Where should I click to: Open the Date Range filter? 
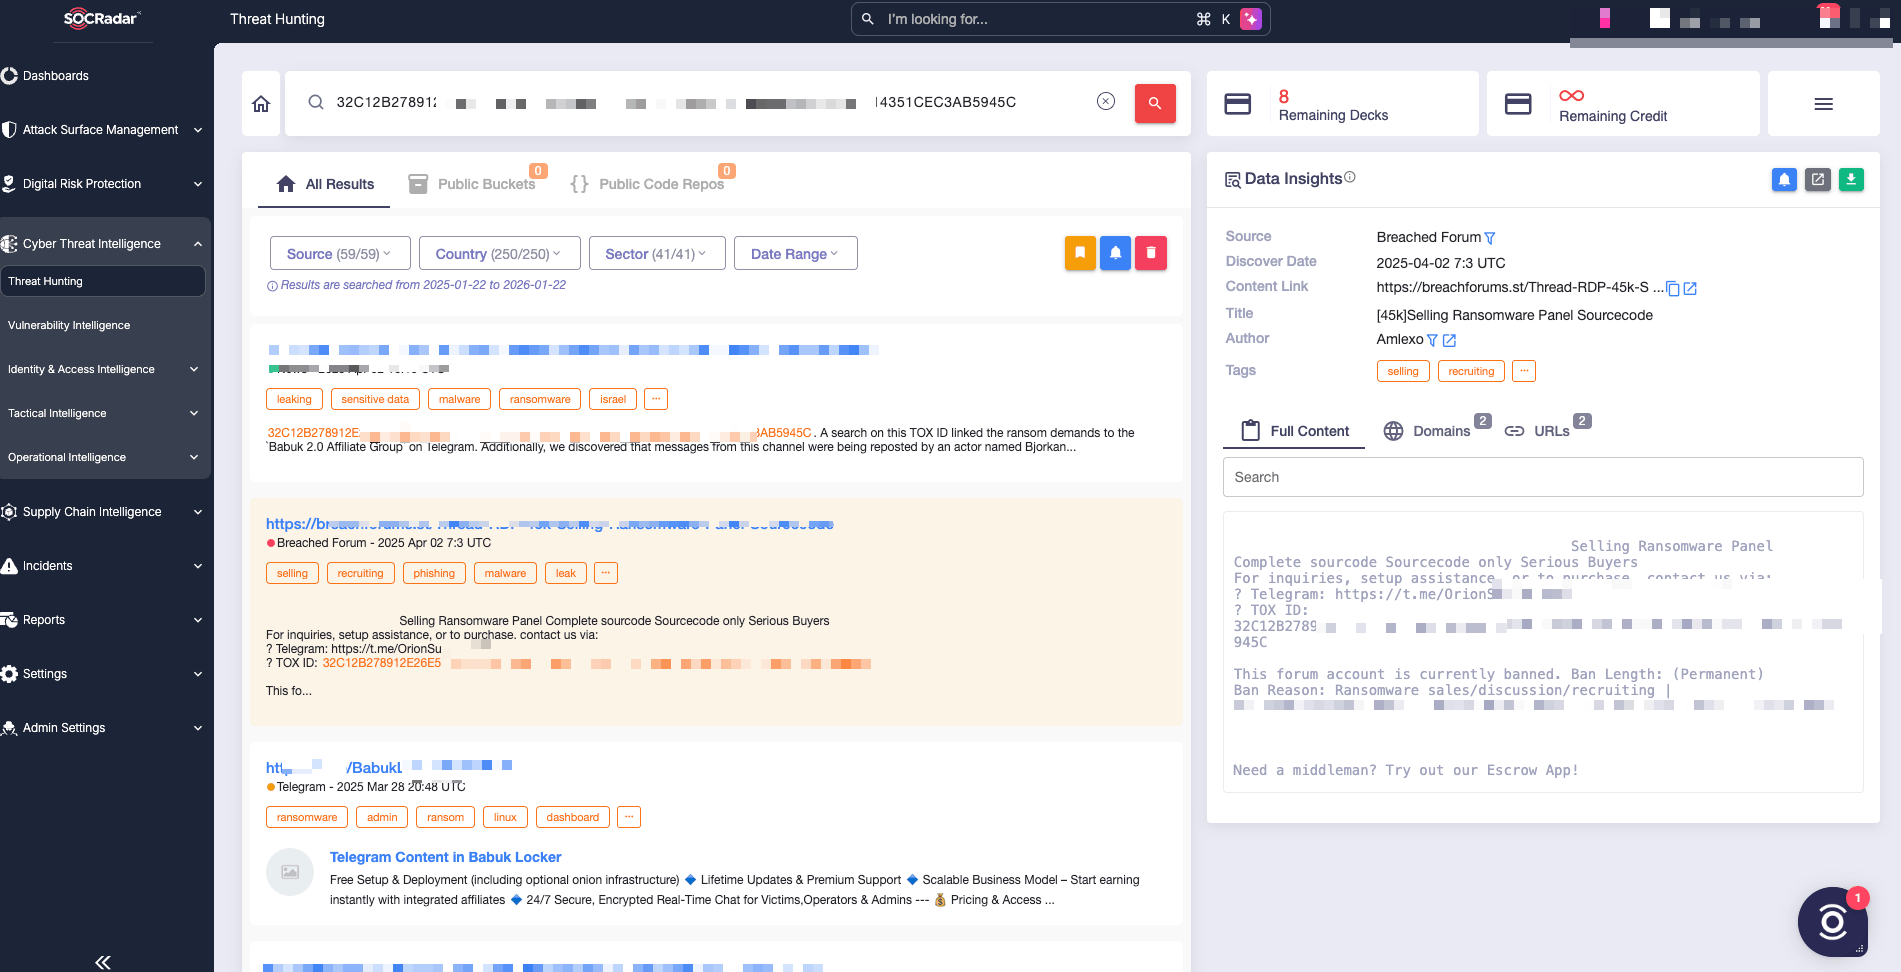click(x=795, y=253)
